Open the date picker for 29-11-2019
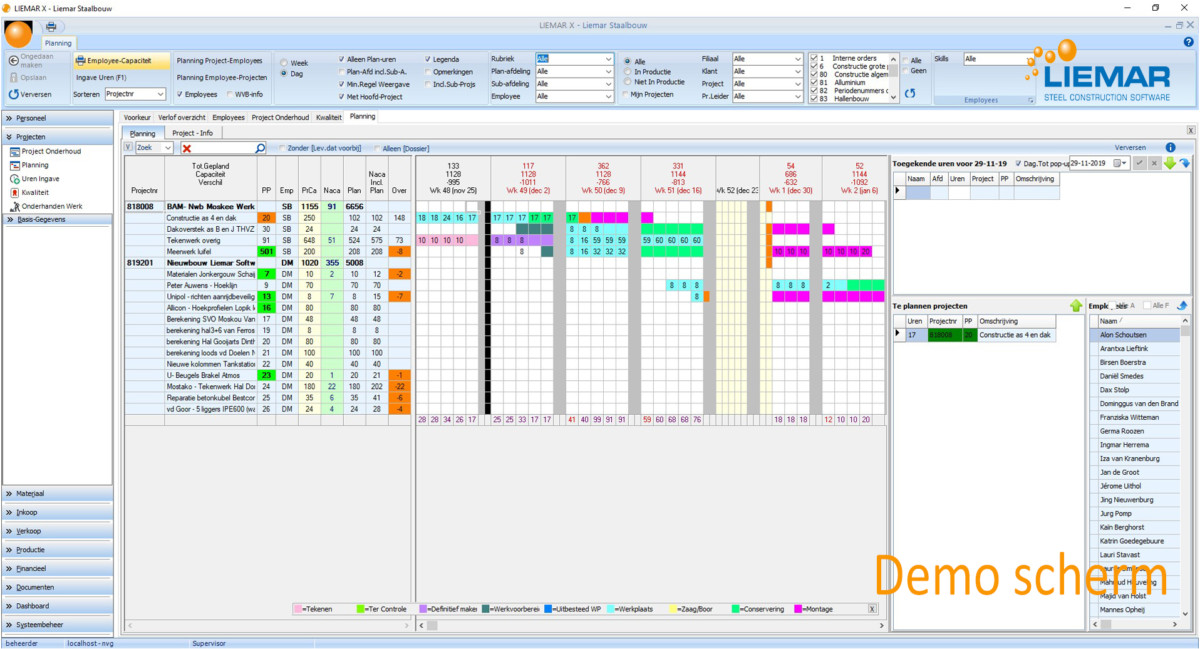1200x649 pixels. point(1122,162)
